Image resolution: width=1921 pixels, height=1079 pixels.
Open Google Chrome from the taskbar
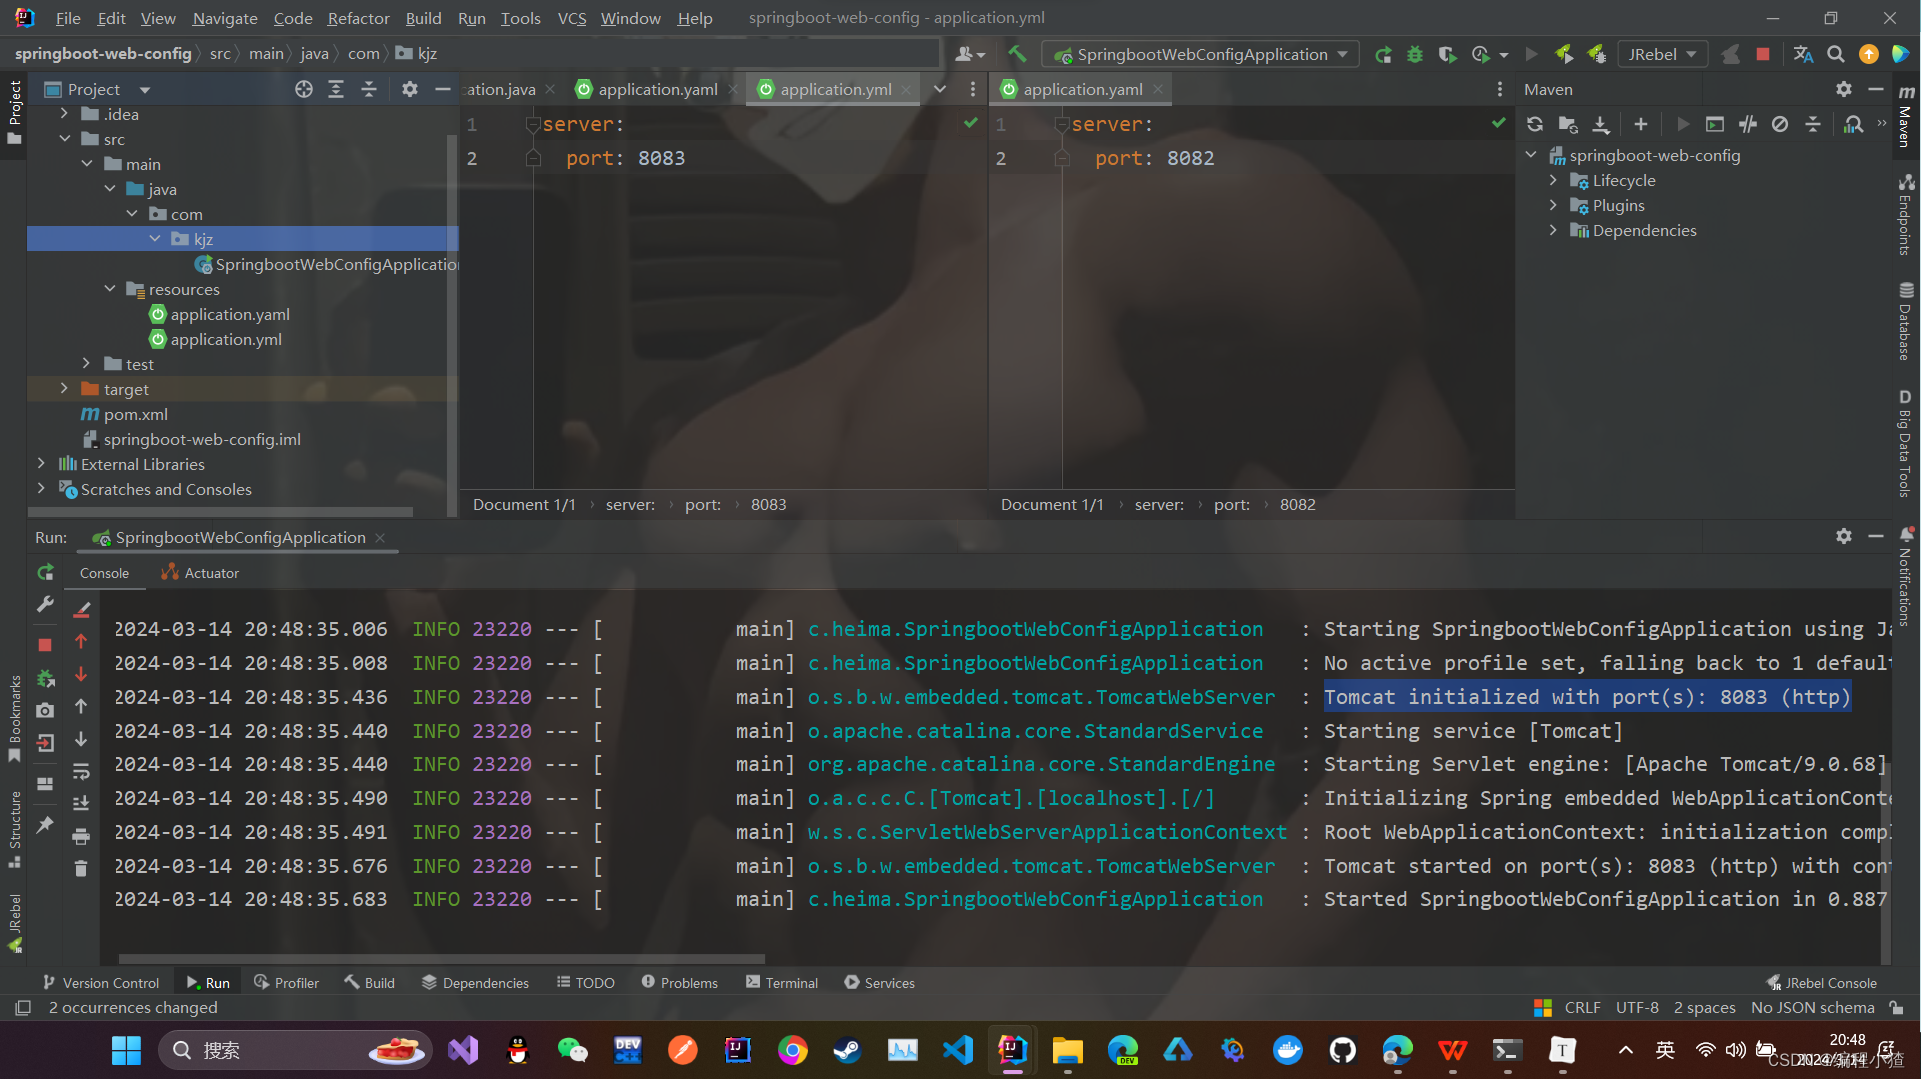792,1050
